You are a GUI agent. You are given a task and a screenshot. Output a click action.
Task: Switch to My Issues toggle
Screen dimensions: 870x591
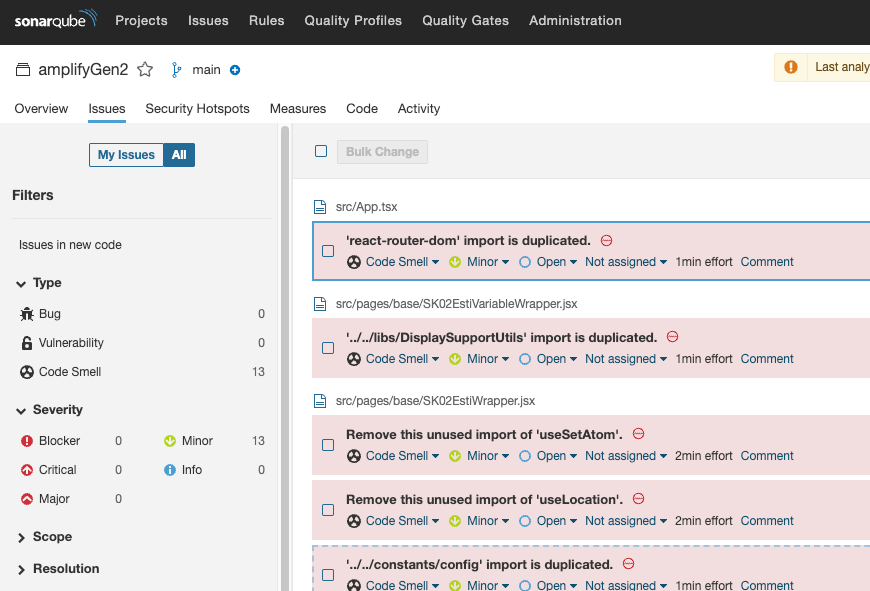point(127,155)
